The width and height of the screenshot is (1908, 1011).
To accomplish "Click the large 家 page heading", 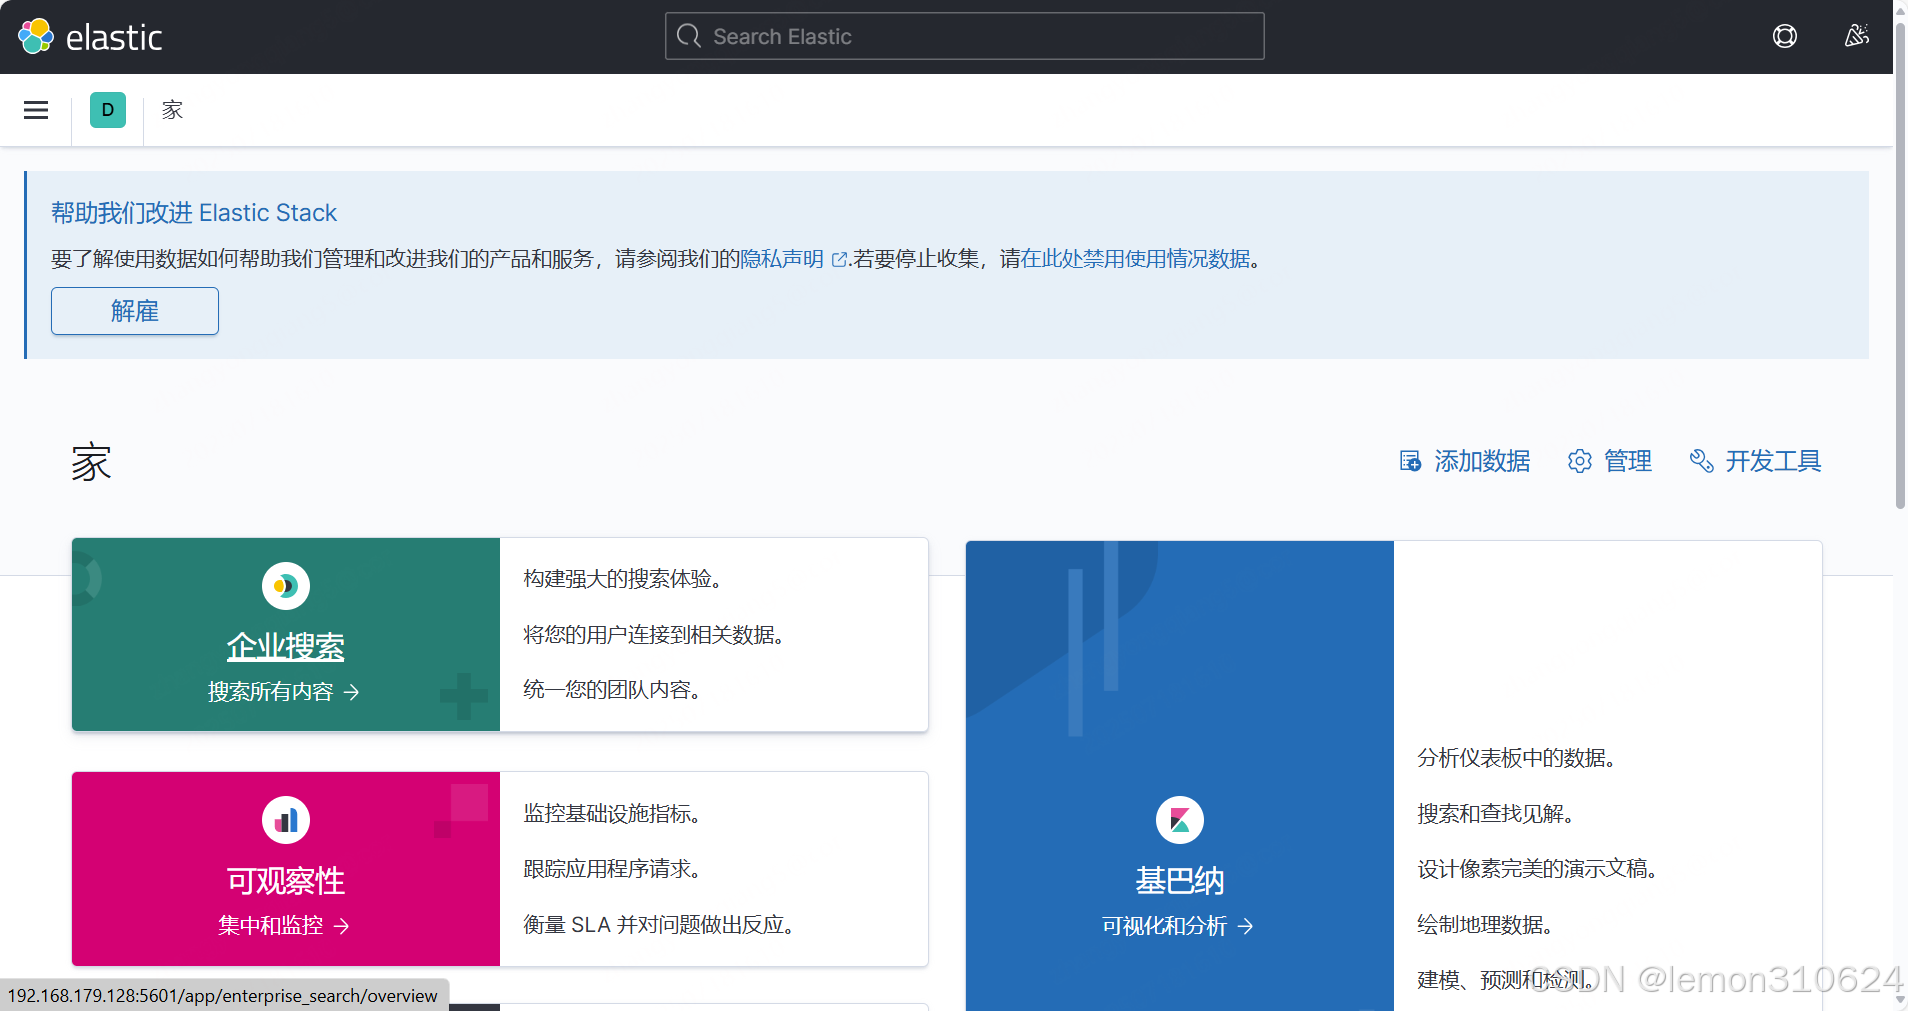I will coord(91,463).
